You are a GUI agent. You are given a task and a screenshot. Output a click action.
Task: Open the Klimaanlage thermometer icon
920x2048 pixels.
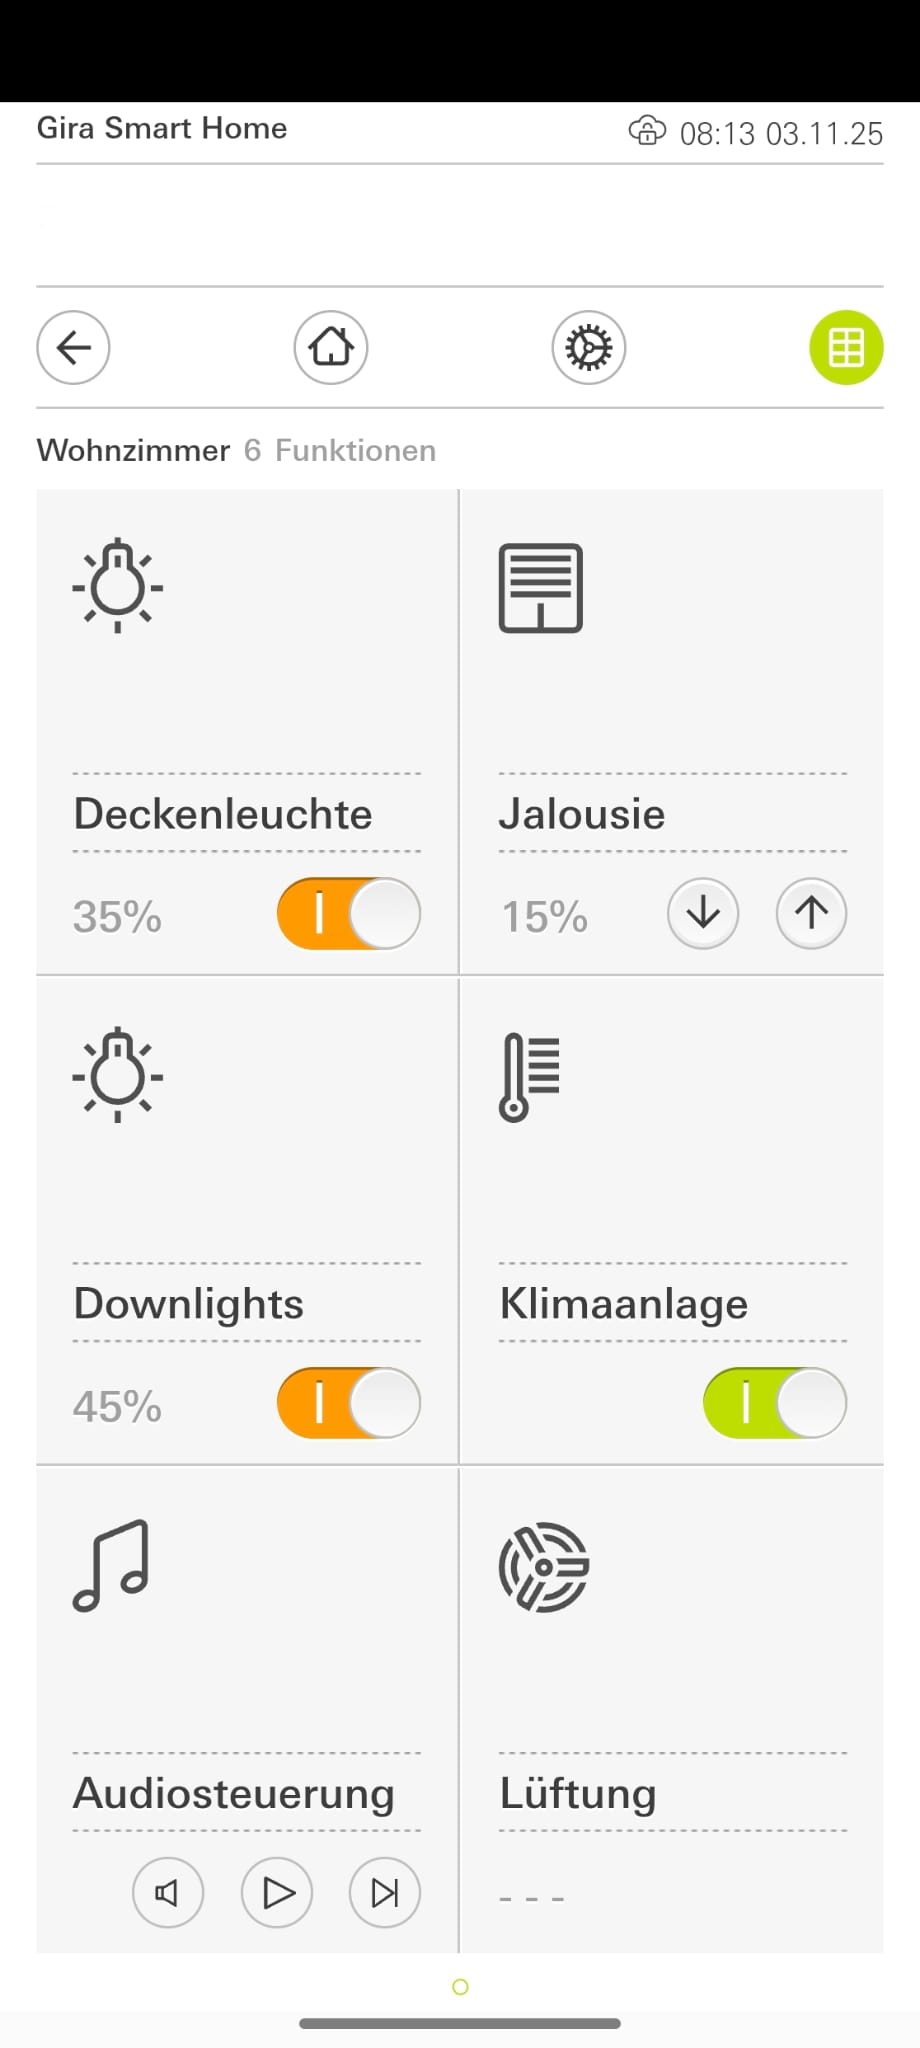pyautogui.click(x=530, y=1078)
